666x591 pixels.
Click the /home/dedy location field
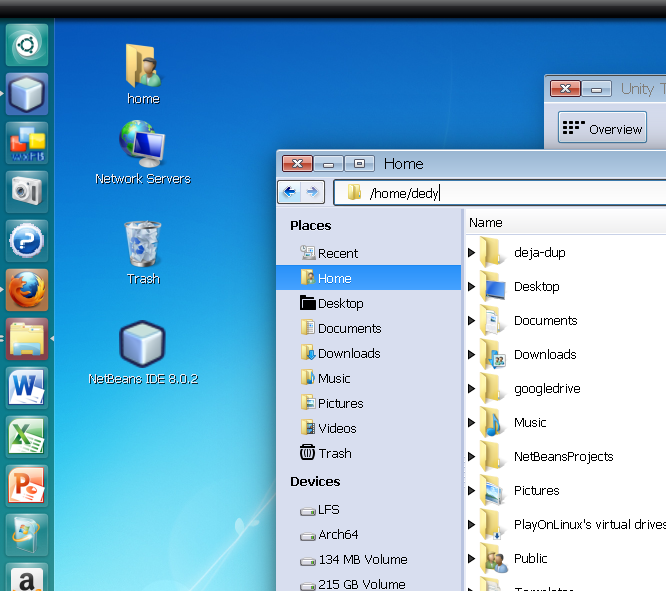pyautogui.click(x=500, y=193)
